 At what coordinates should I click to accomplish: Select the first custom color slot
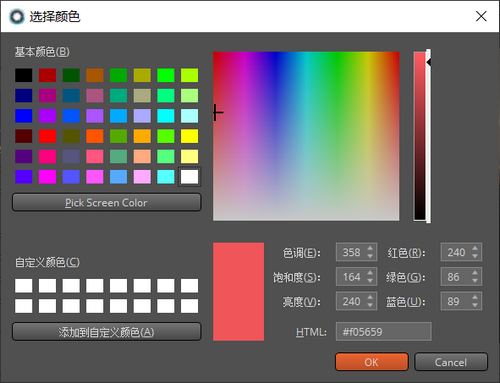point(24,286)
